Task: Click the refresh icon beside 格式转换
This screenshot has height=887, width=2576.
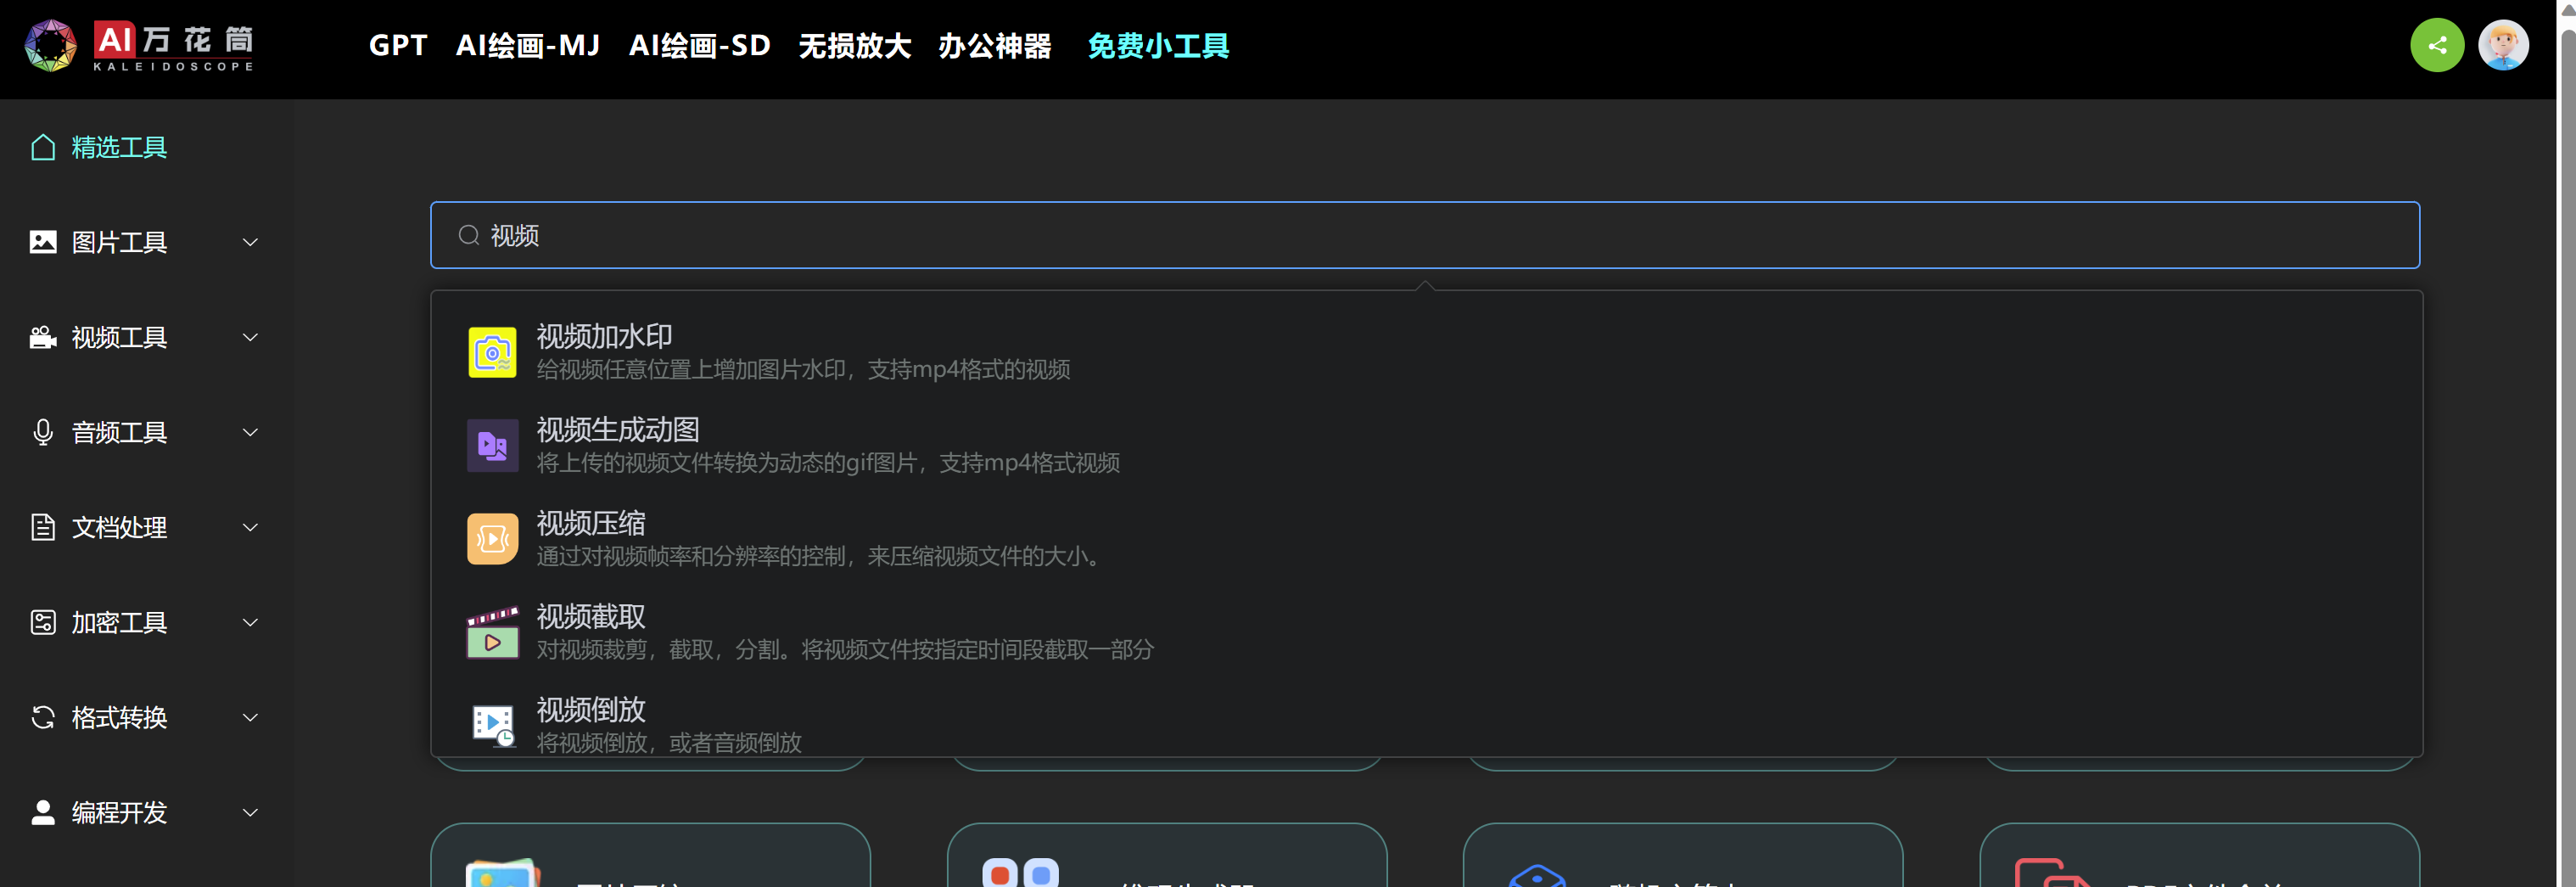Action: pyautogui.click(x=43, y=717)
